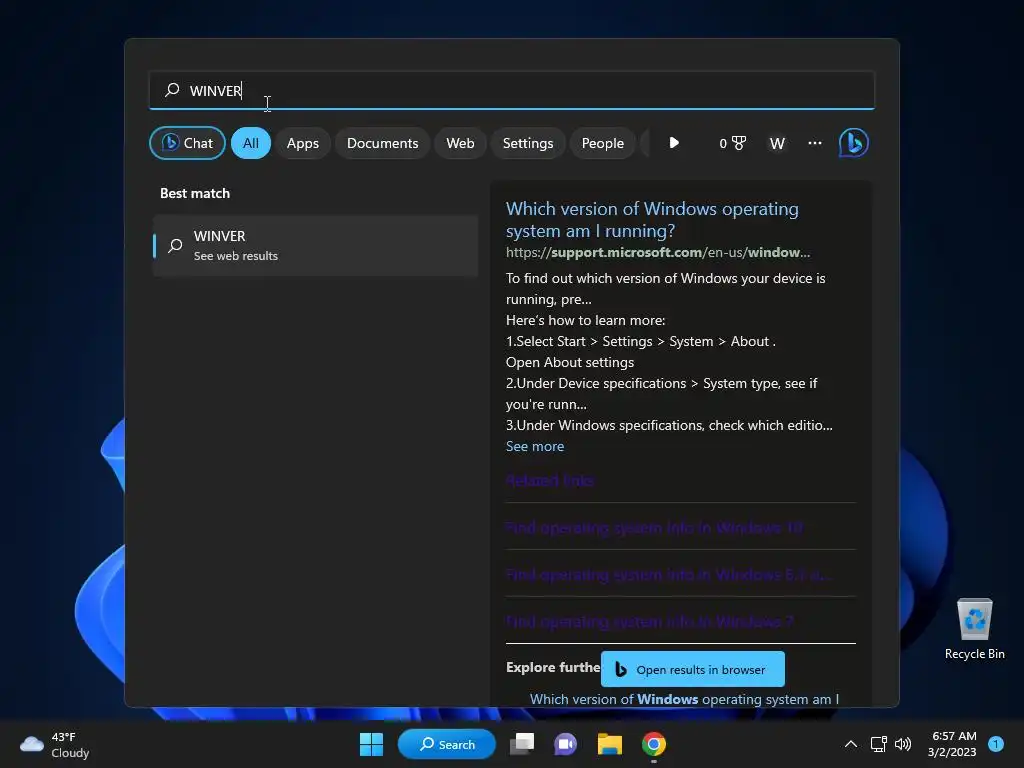Switch to the People filter
The height and width of the screenshot is (768, 1024).
click(x=603, y=143)
